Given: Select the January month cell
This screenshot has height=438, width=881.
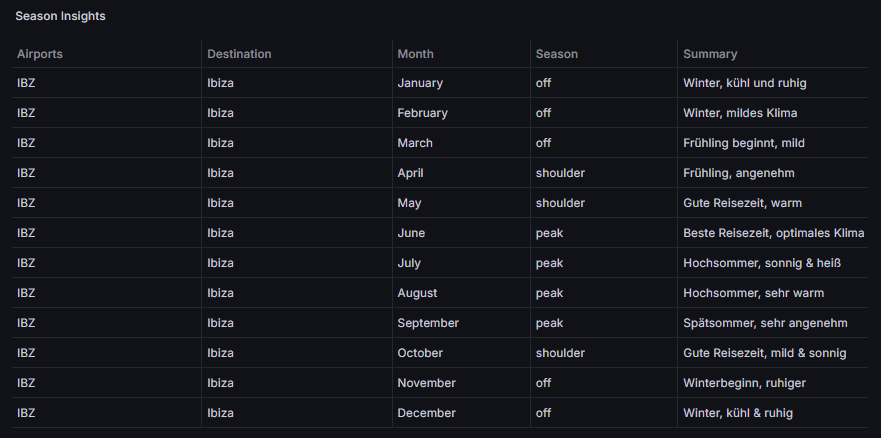Looking at the screenshot, I should pyautogui.click(x=420, y=83).
